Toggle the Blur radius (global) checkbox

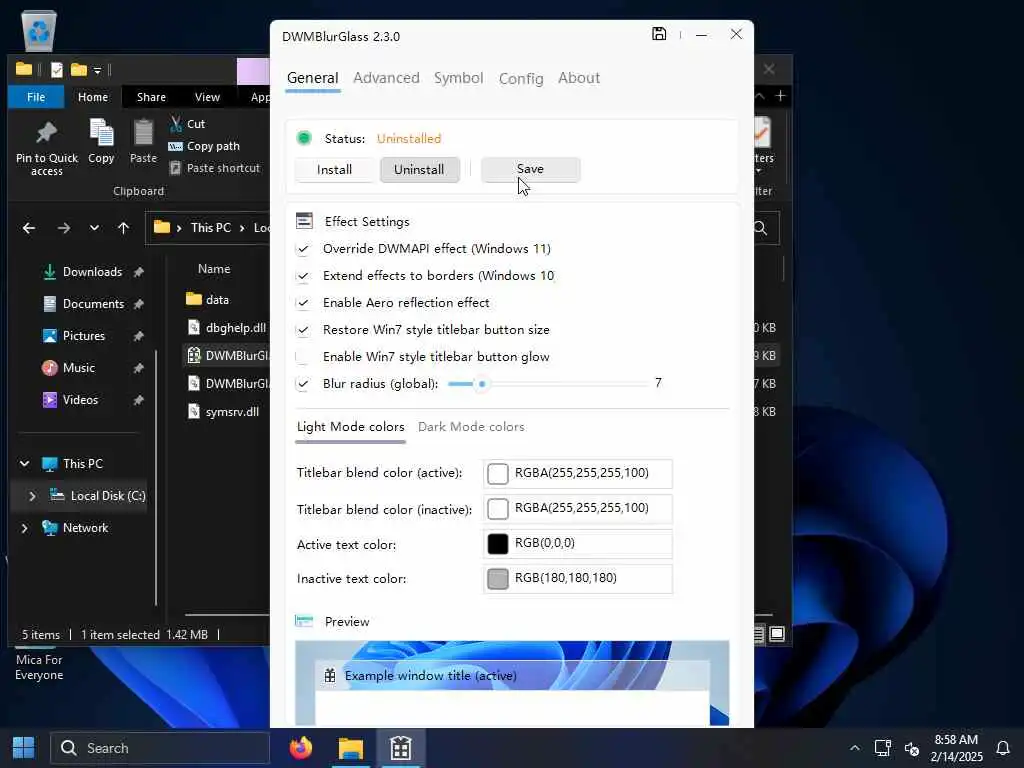[302, 384]
